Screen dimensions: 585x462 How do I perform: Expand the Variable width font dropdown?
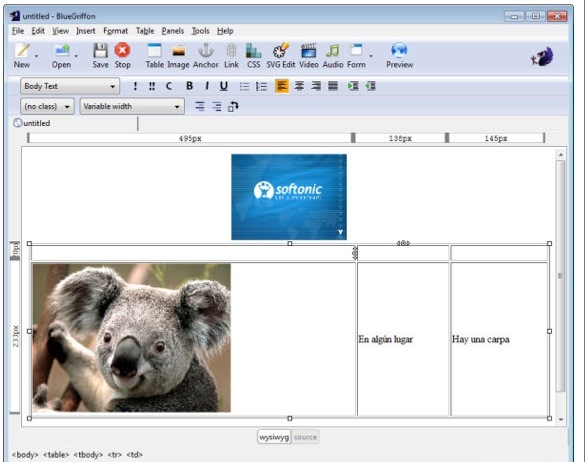132,106
